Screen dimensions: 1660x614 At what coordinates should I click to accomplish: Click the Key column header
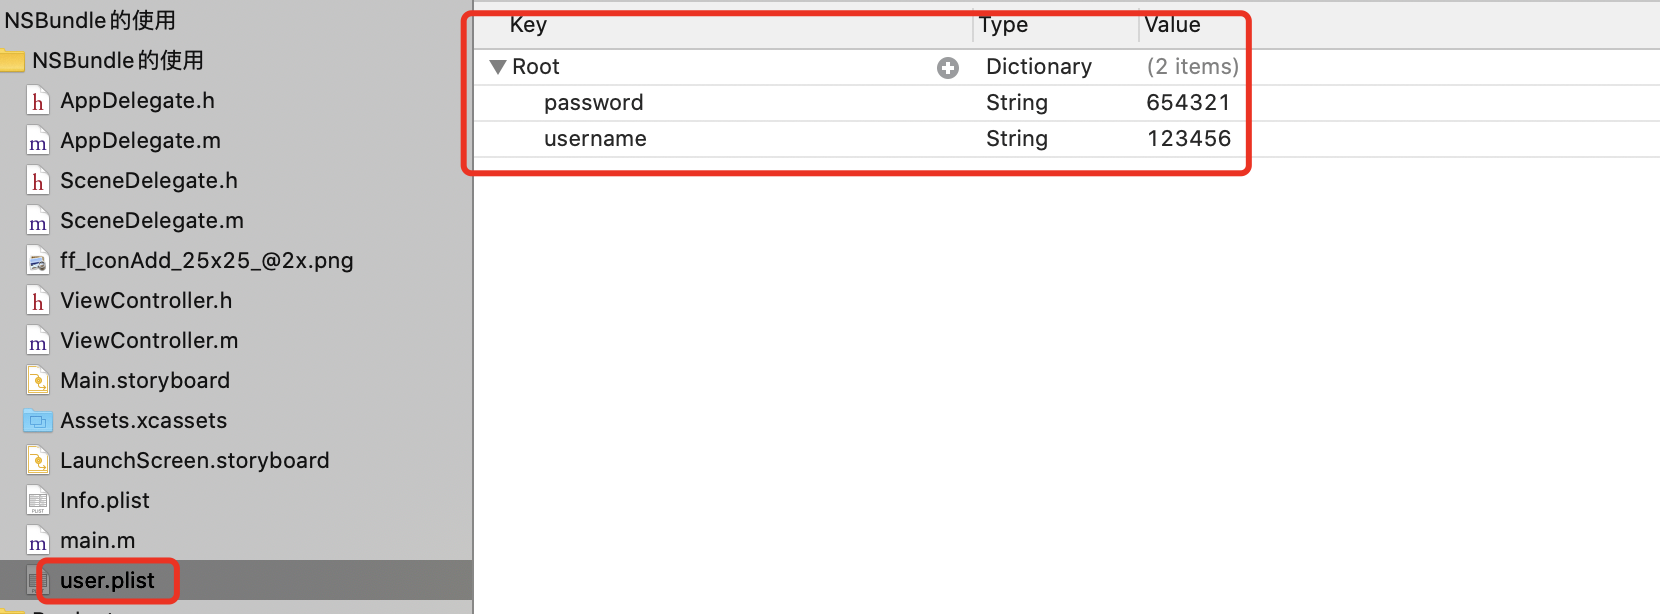click(x=528, y=25)
